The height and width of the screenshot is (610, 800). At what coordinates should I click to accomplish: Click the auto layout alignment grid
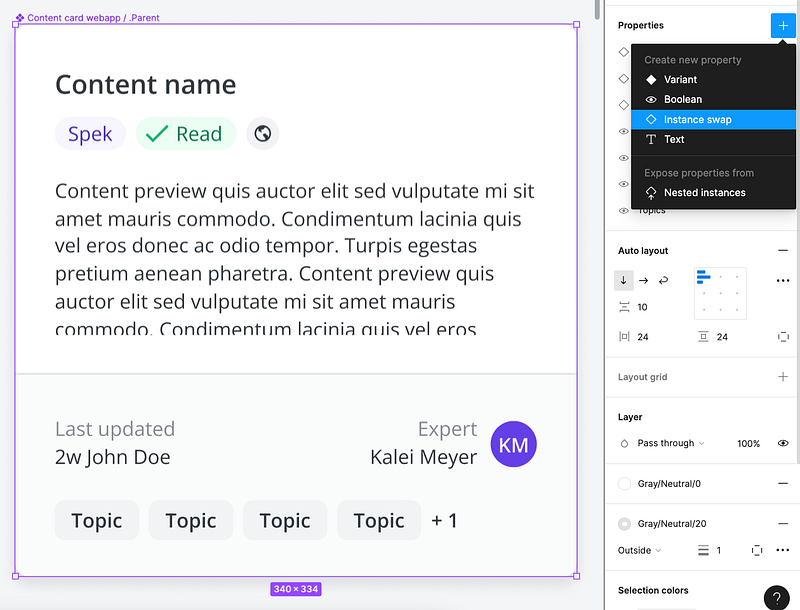pyautogui.click(x=720, y=293)
